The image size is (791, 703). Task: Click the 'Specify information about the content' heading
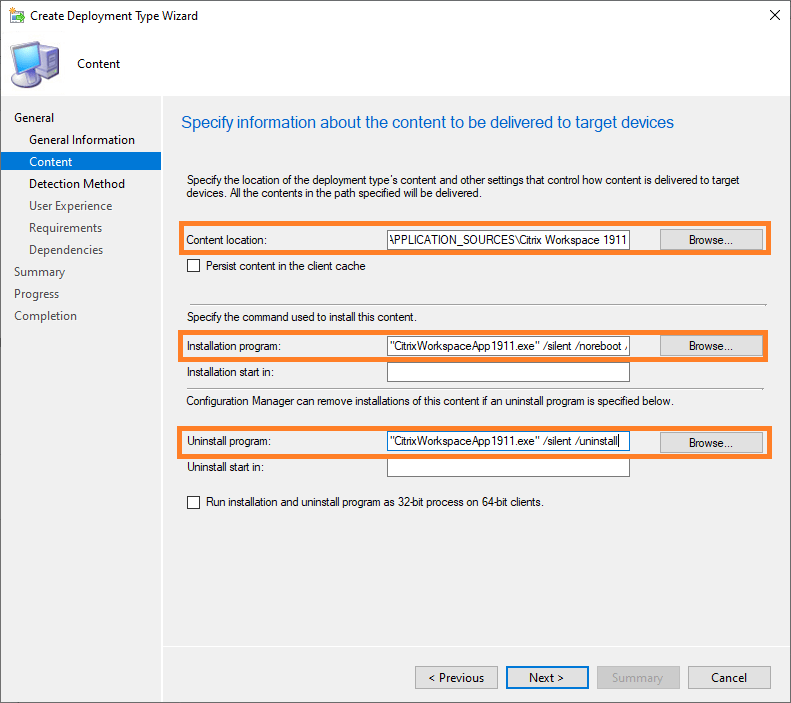427,123
